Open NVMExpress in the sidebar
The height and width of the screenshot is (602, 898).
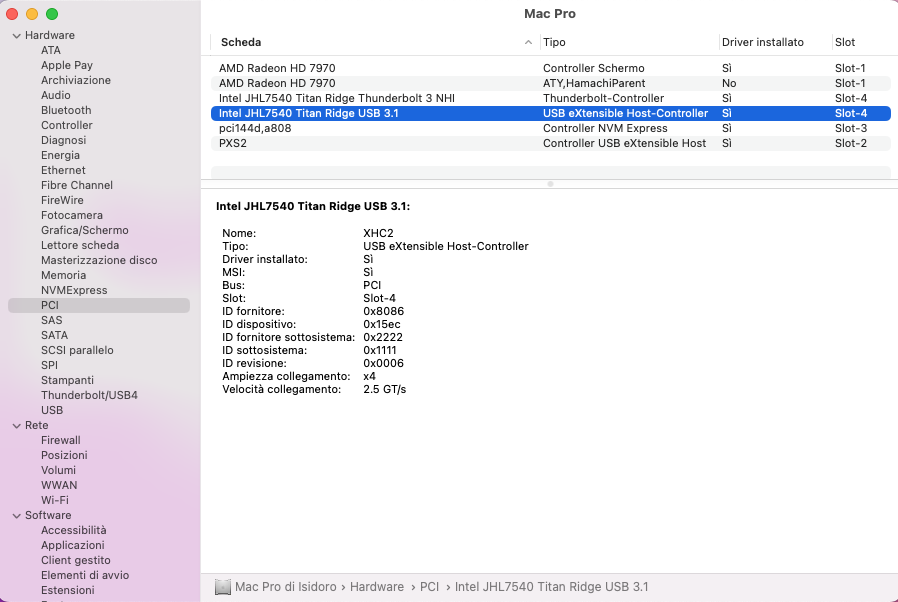click(74, 290)
